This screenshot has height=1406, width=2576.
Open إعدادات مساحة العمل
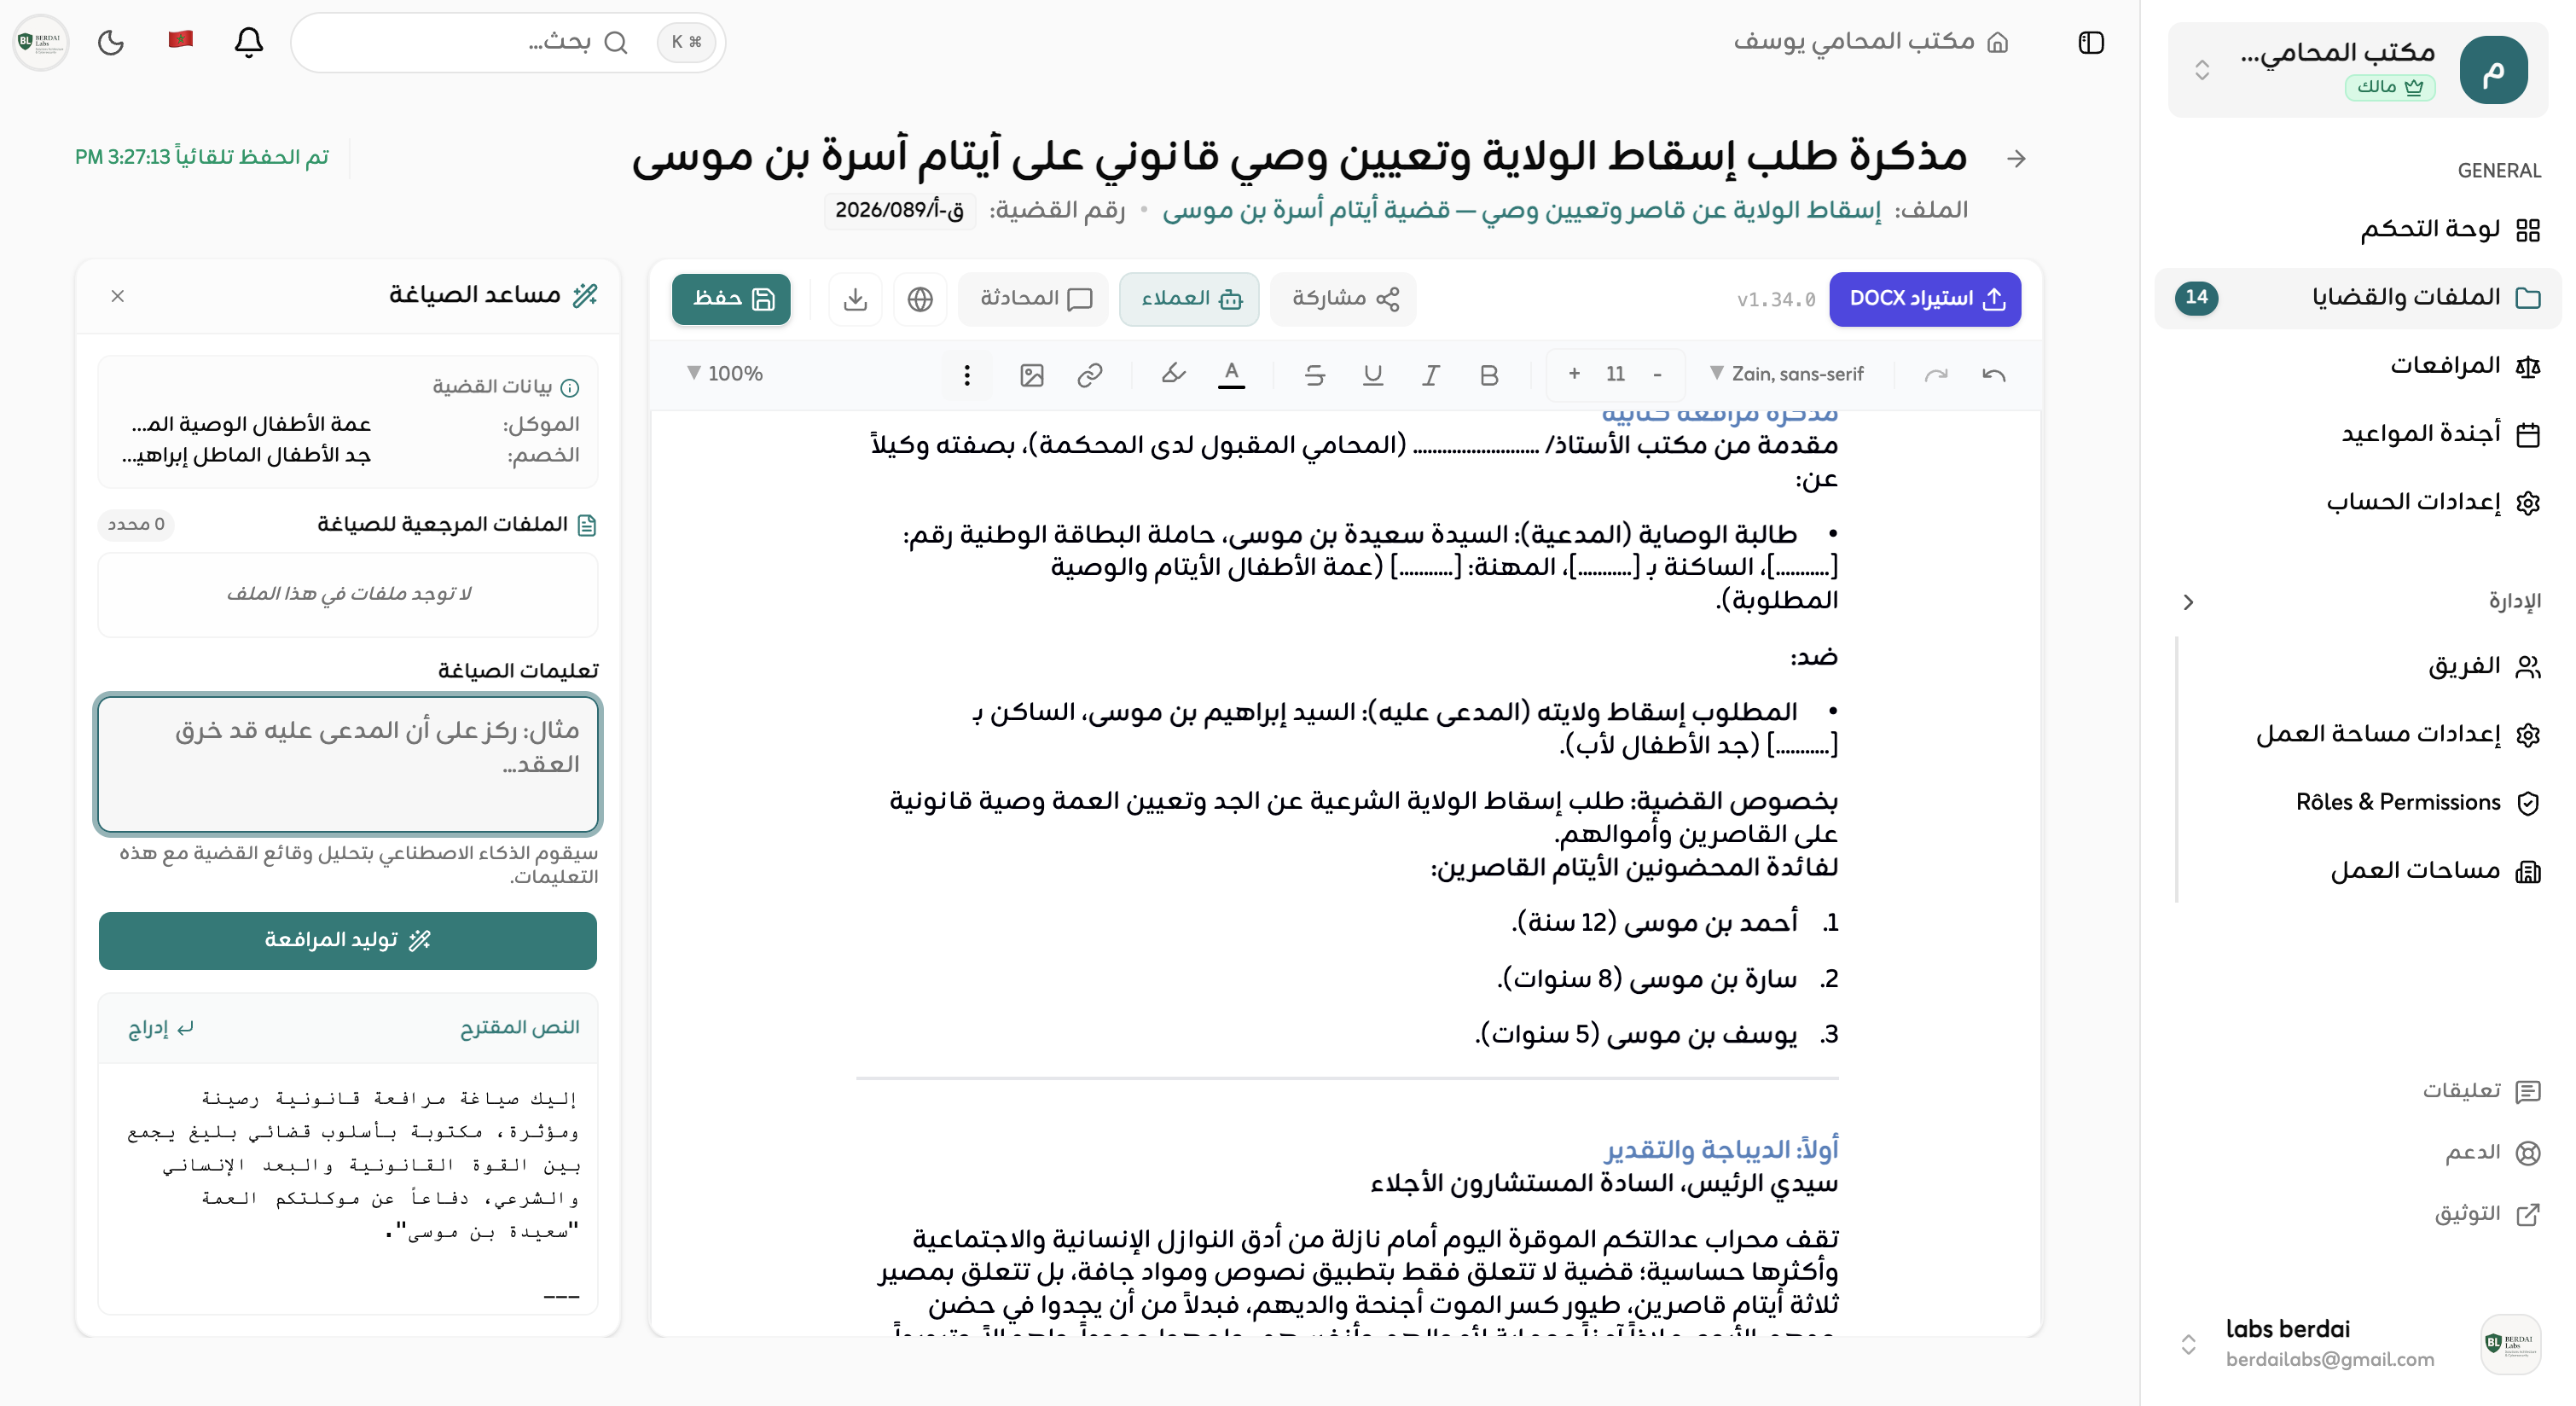tap(2368, 734)
